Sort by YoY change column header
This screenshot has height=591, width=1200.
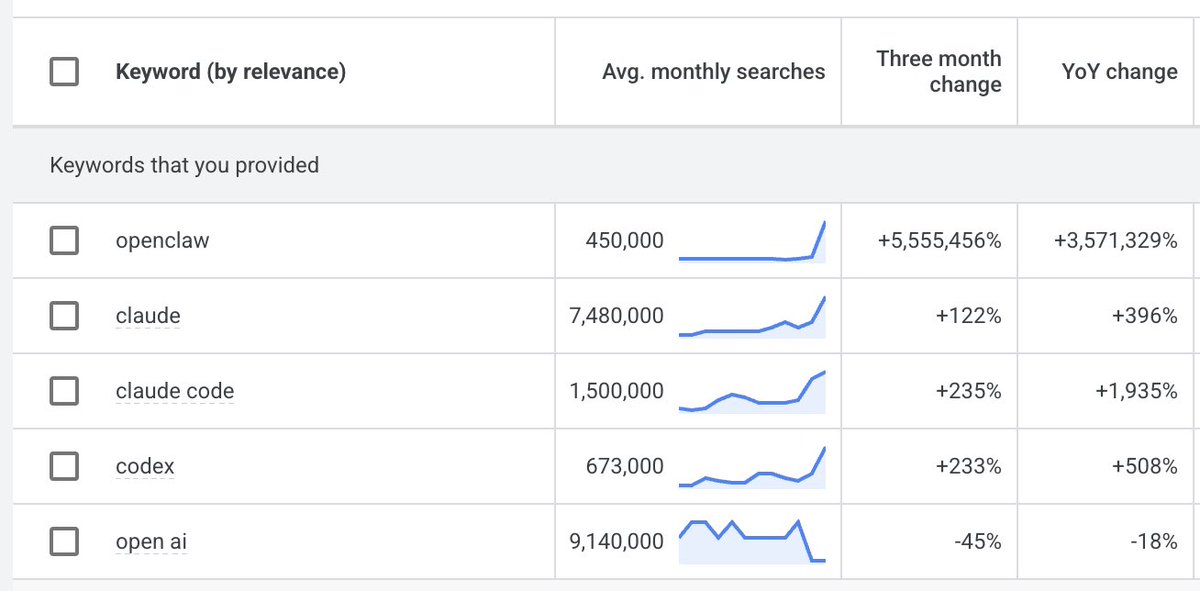pos(1120,72)
